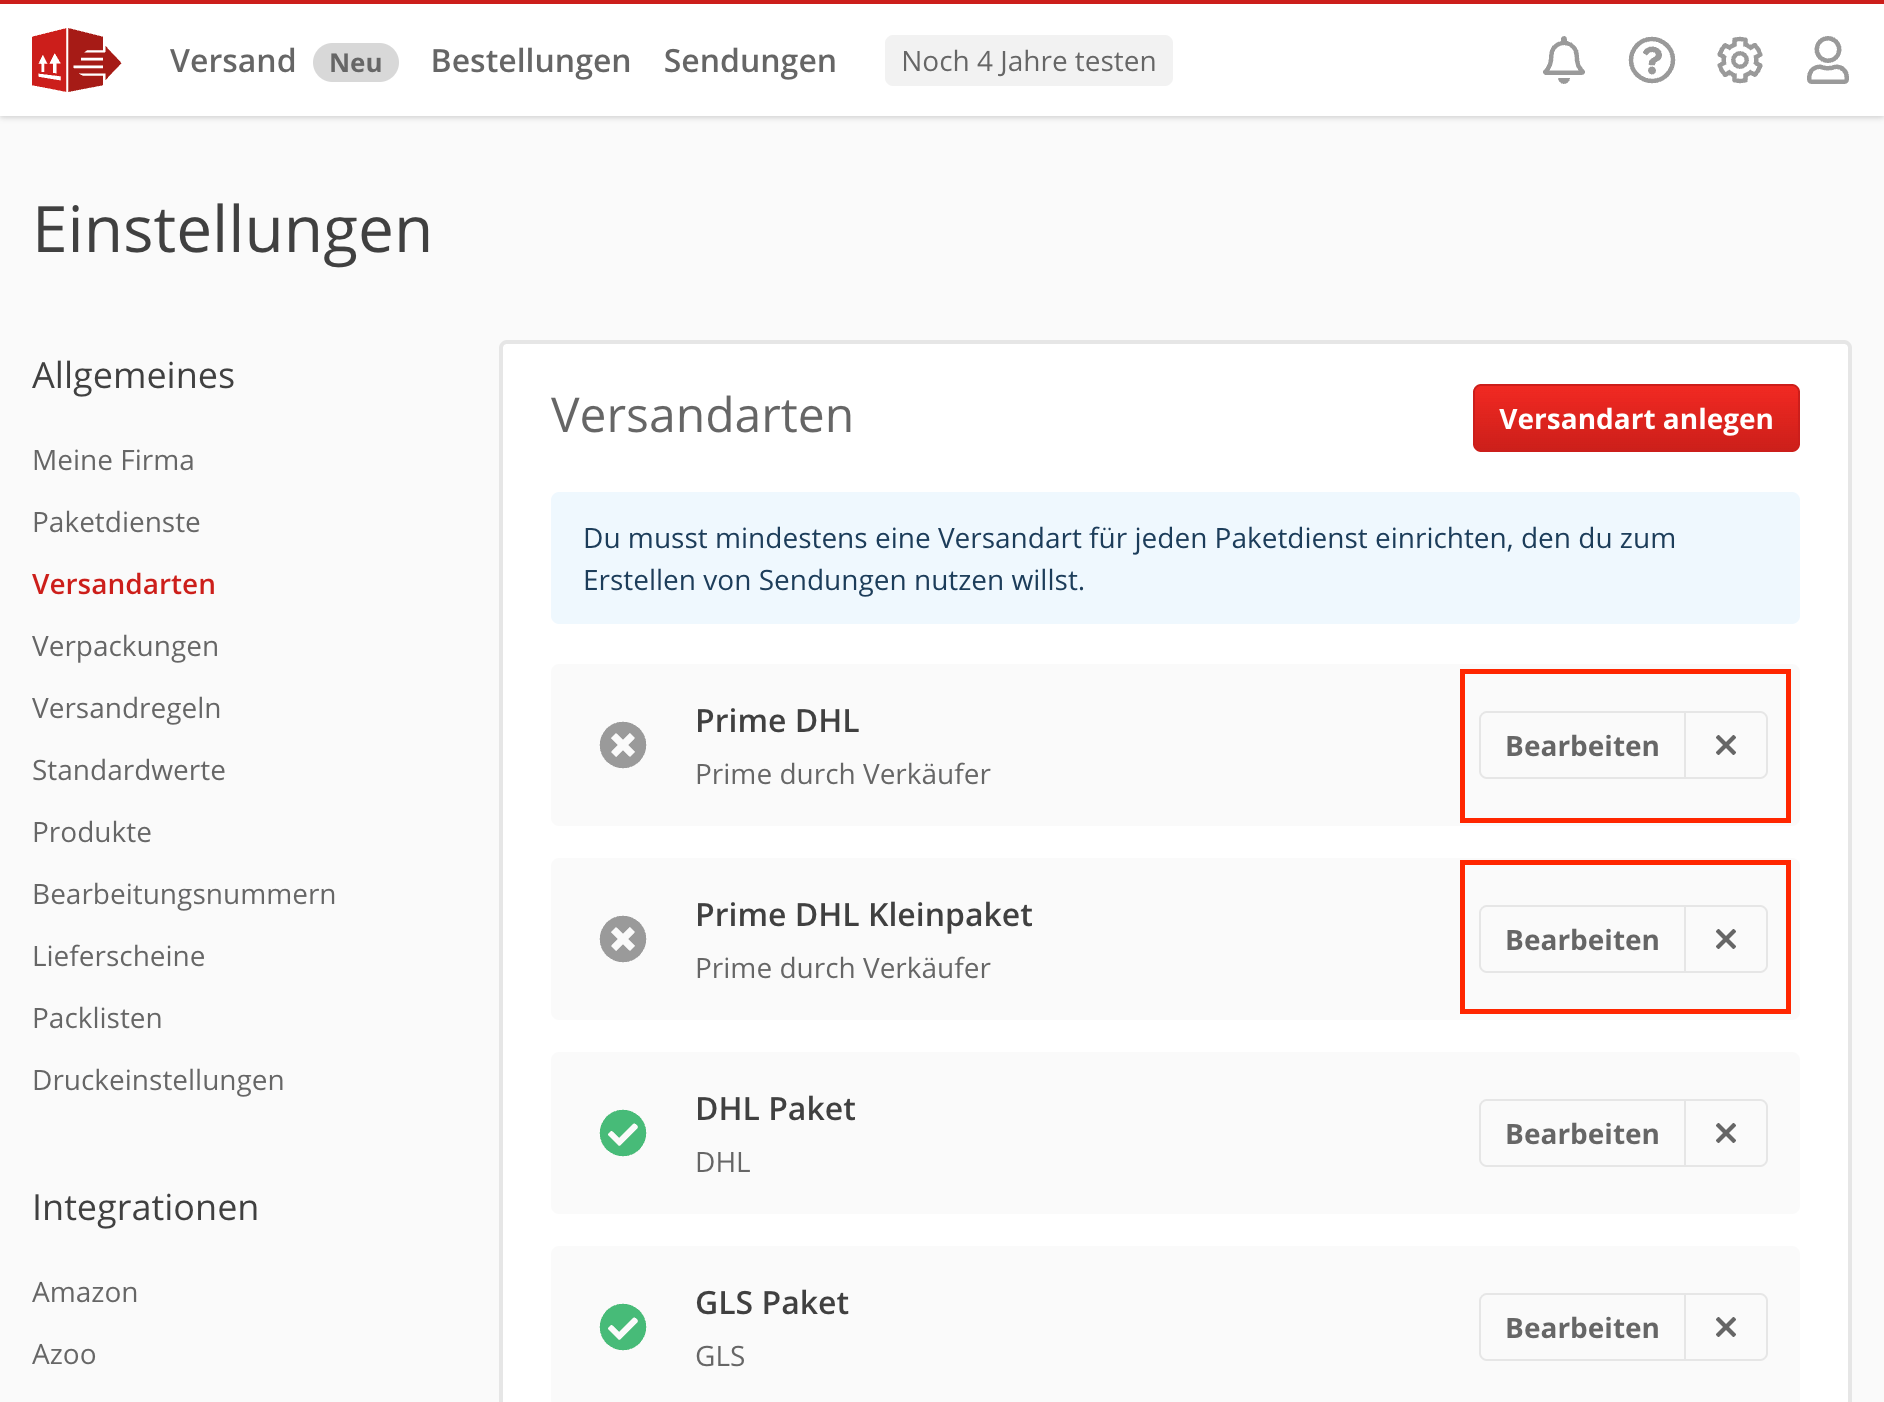Open the notifications bell
Screen dimensions: 1884x1402
1564,60
